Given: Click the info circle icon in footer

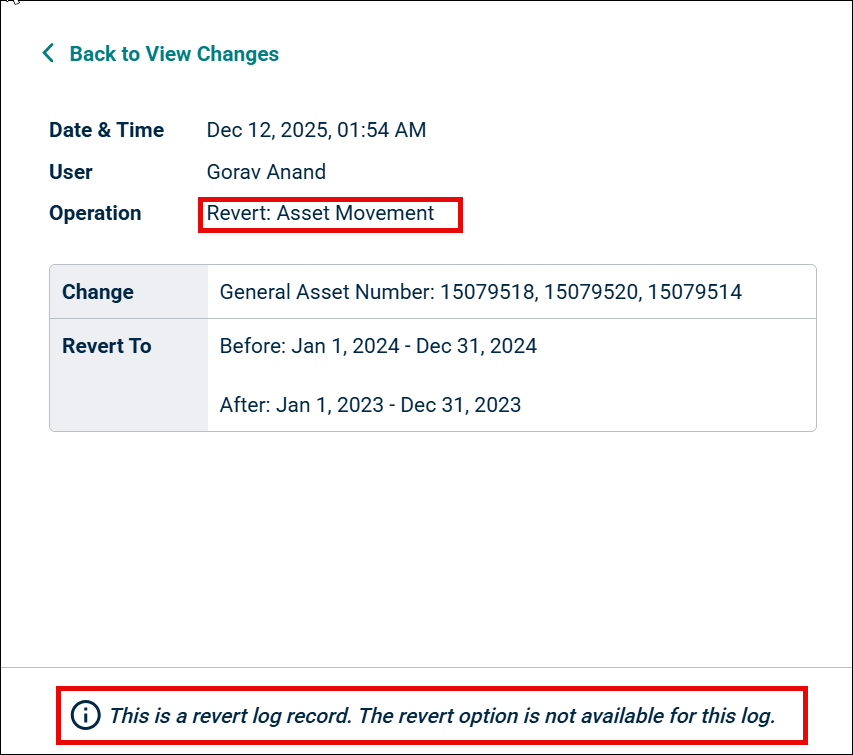Looking at the screenshot, I should pyautogui.click(x=86, y=715).
